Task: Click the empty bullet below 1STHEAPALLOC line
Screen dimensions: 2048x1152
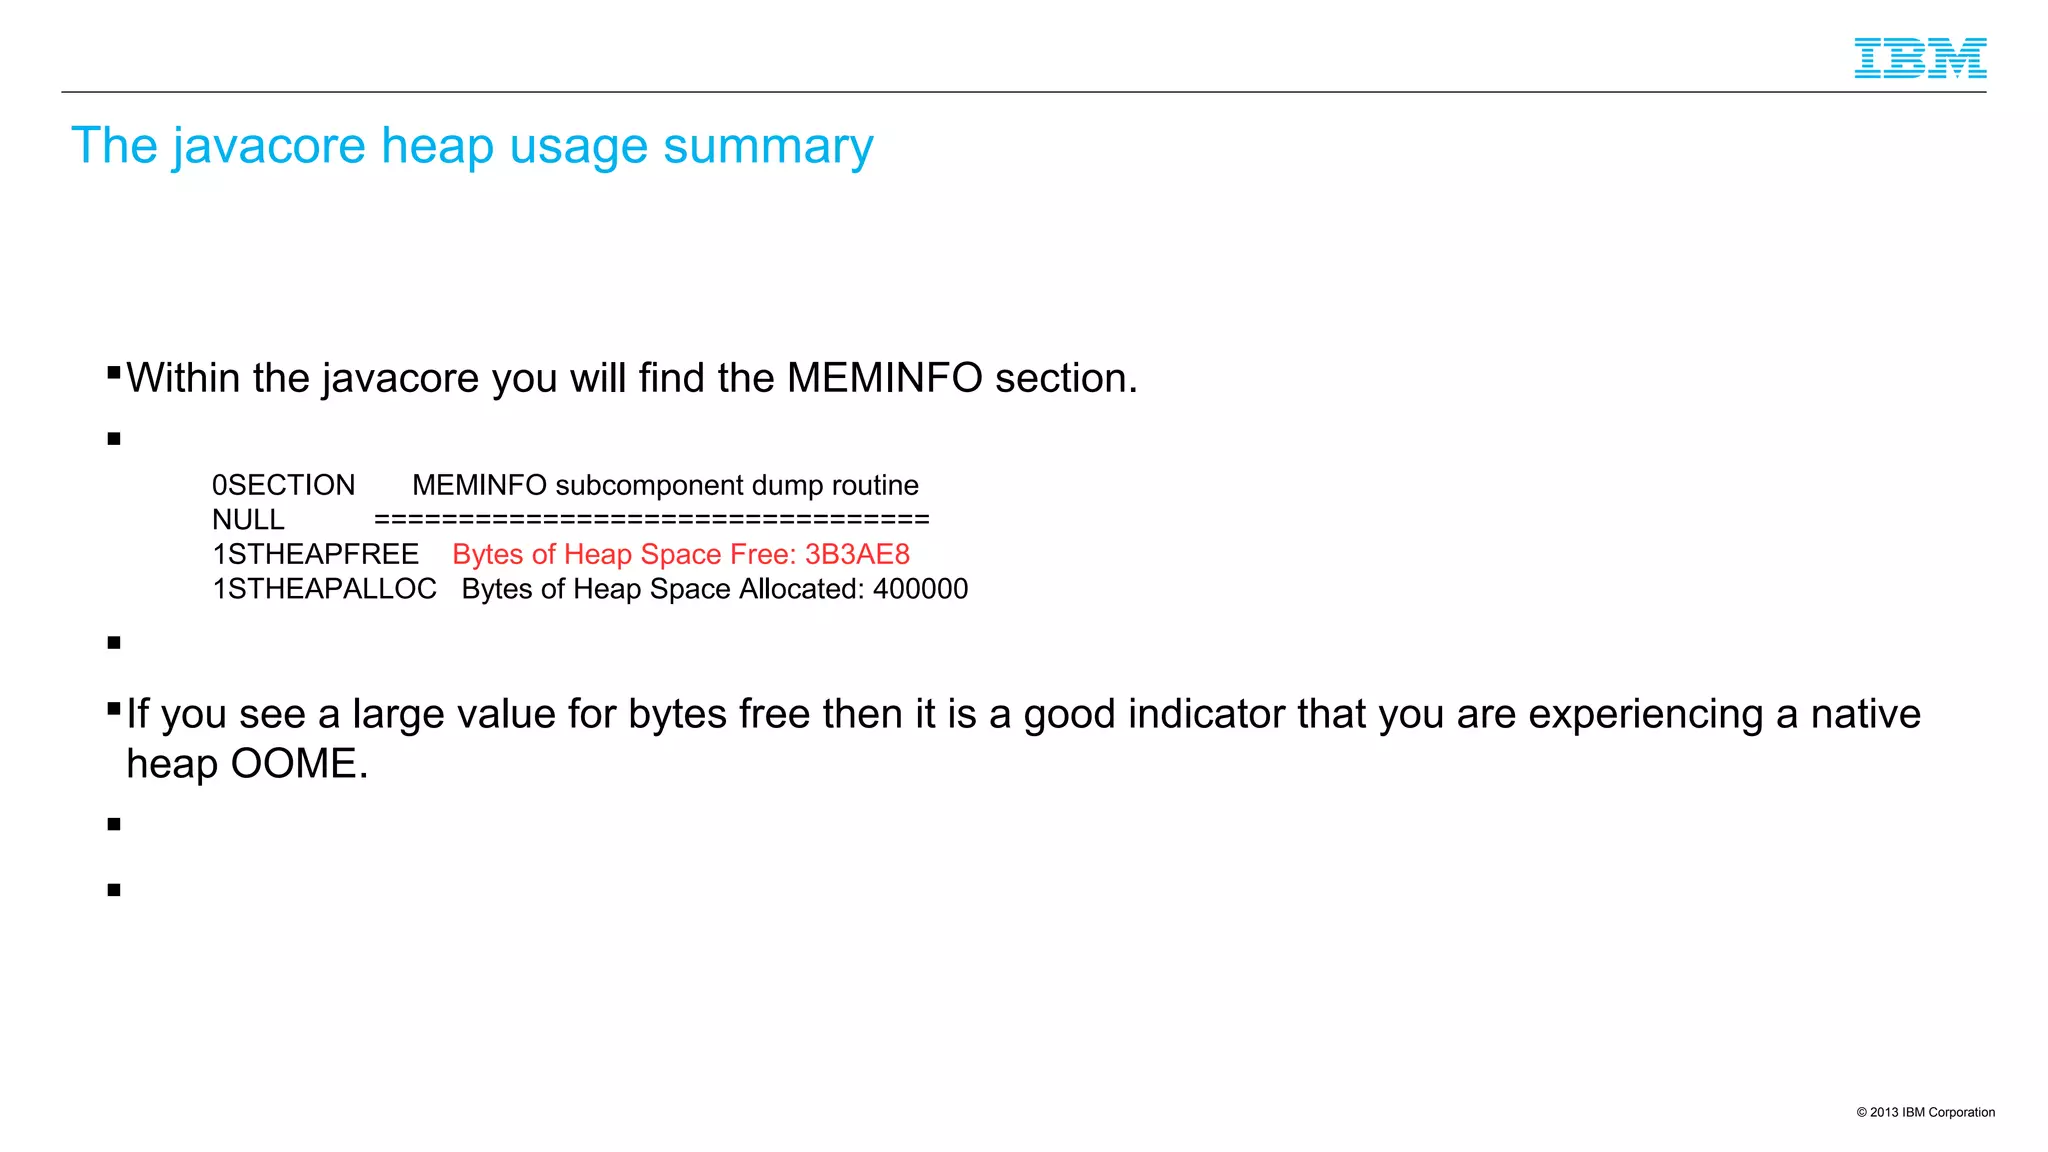Action: (x=114, y=643)
